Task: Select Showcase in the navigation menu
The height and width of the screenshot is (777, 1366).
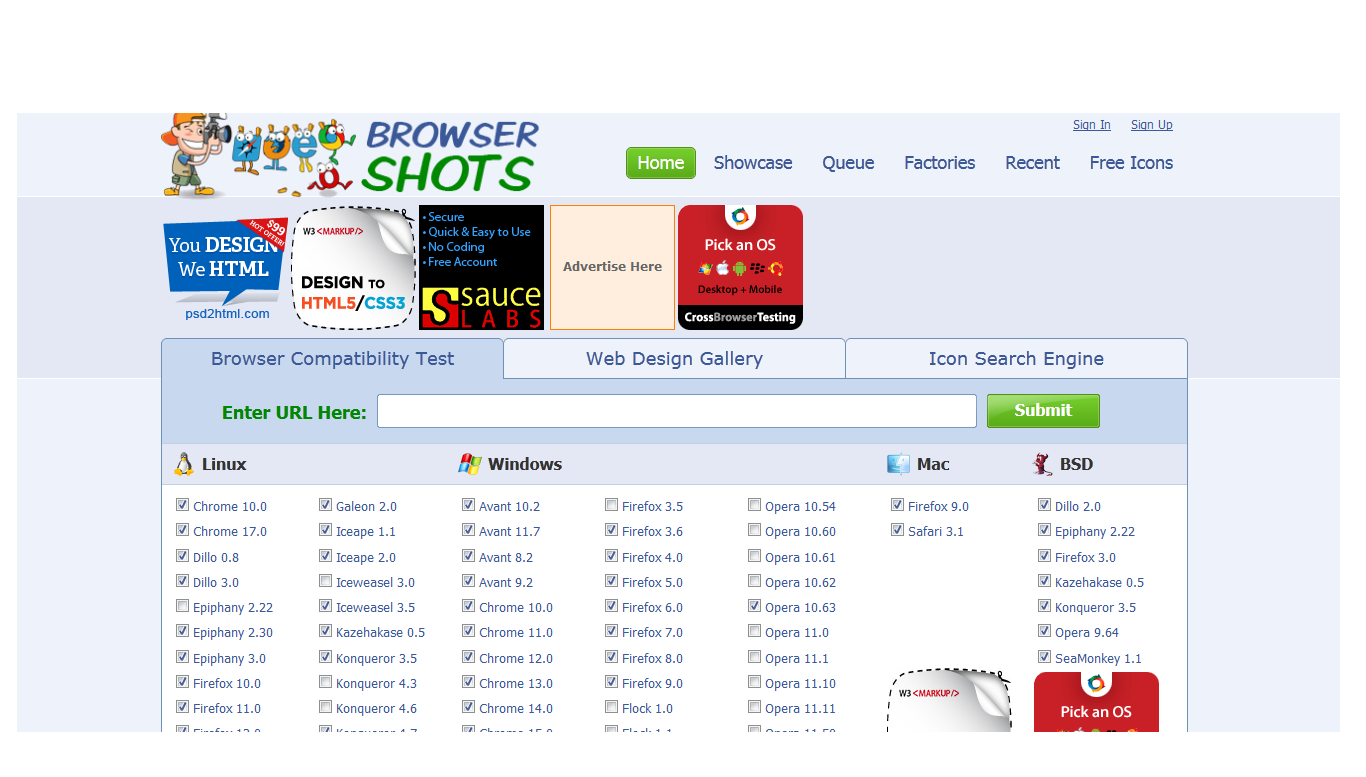Action: (753, 162)
